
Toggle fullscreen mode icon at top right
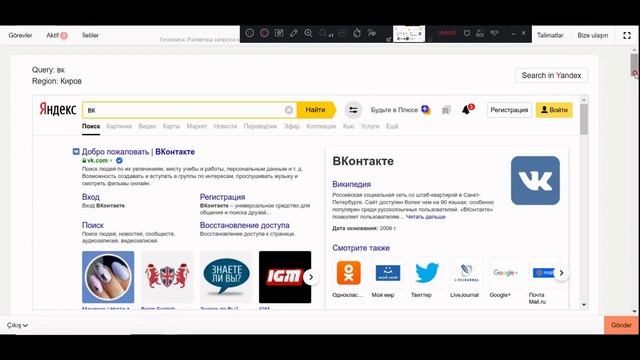tap(627, 36)
